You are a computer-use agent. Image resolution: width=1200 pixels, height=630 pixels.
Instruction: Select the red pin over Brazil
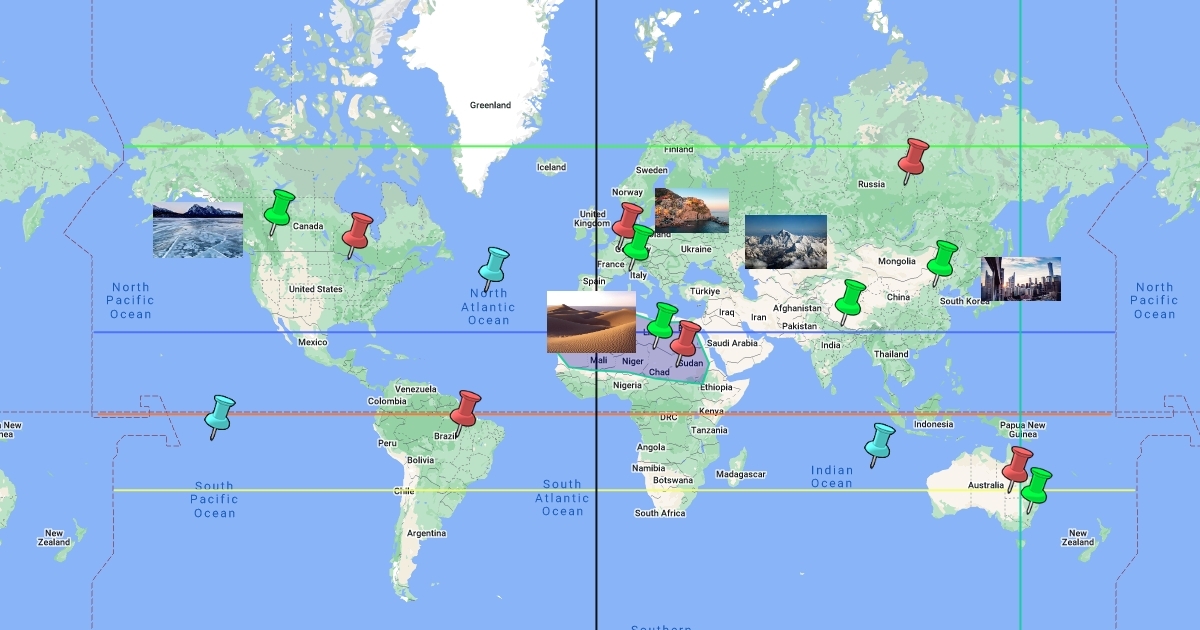(466, 408)
